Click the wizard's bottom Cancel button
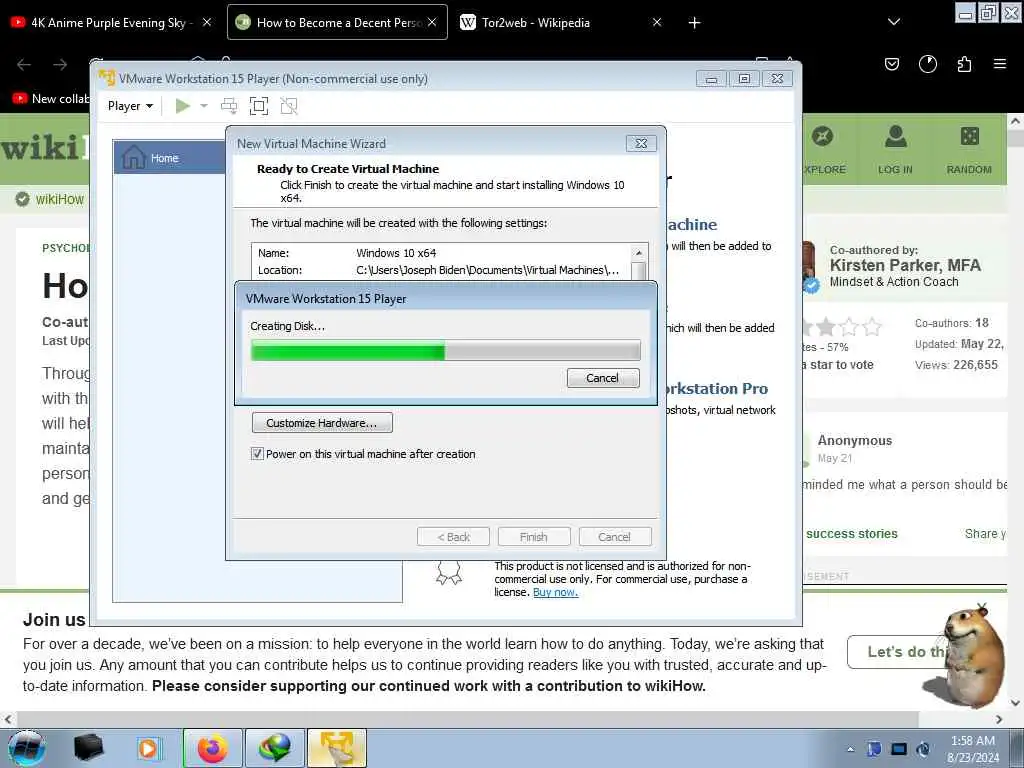Viewport: 1024px width, 768px height. pos(615,537)
